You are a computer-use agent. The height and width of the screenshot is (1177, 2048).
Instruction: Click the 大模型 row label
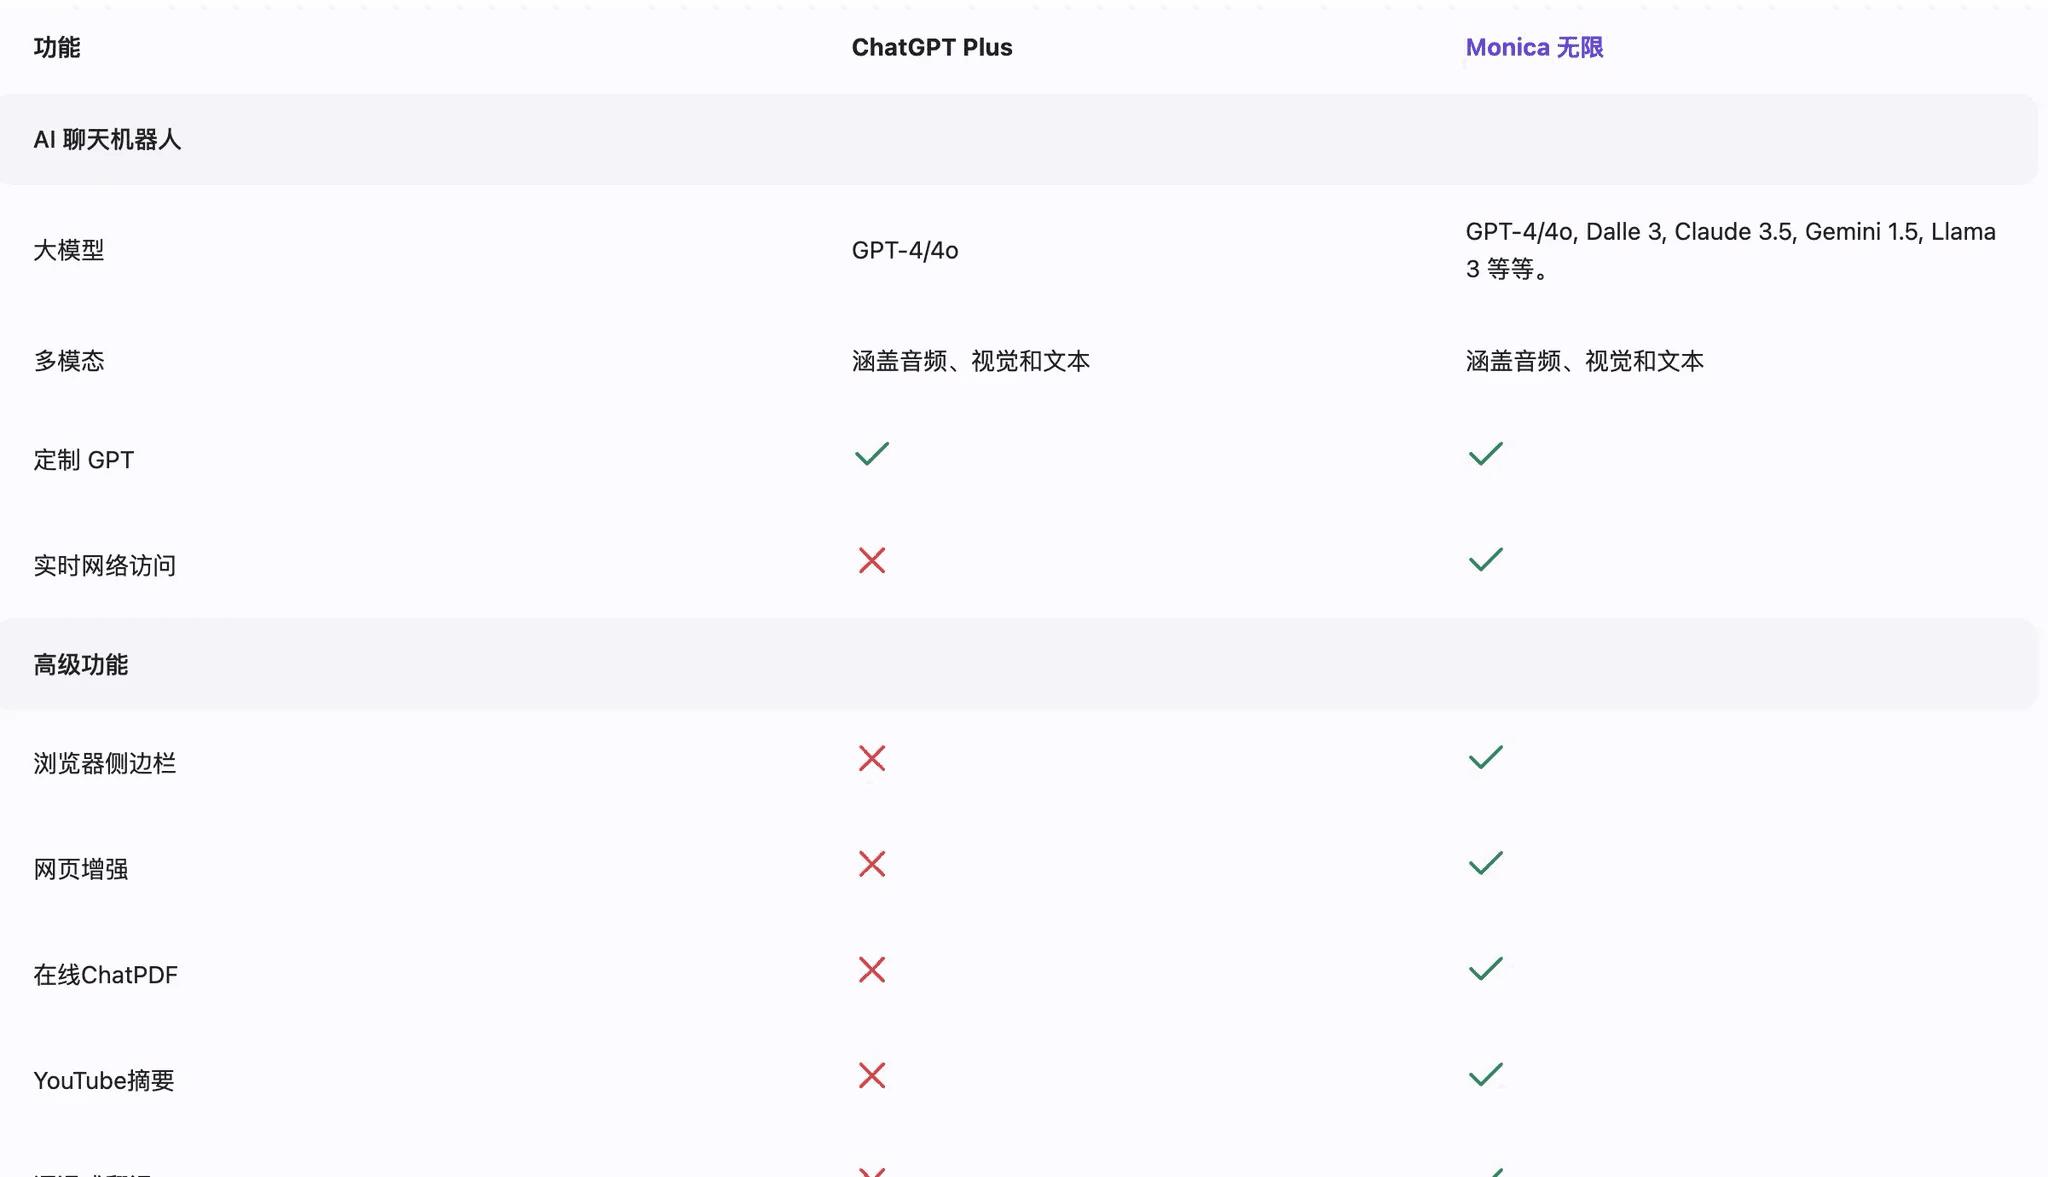tap(69, 250)
